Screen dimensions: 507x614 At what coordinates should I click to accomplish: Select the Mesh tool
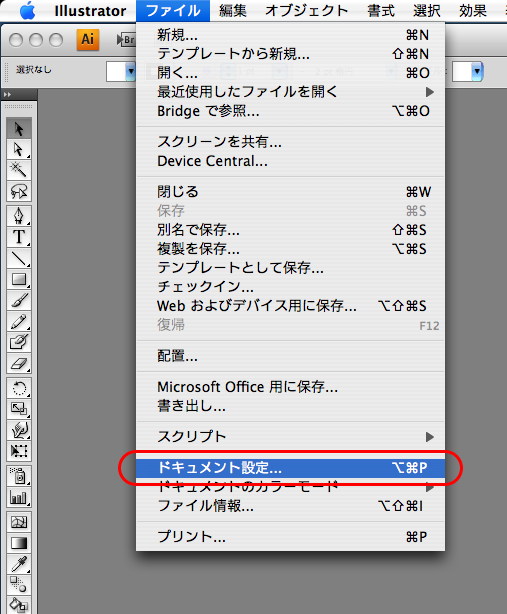pos(19,522)
